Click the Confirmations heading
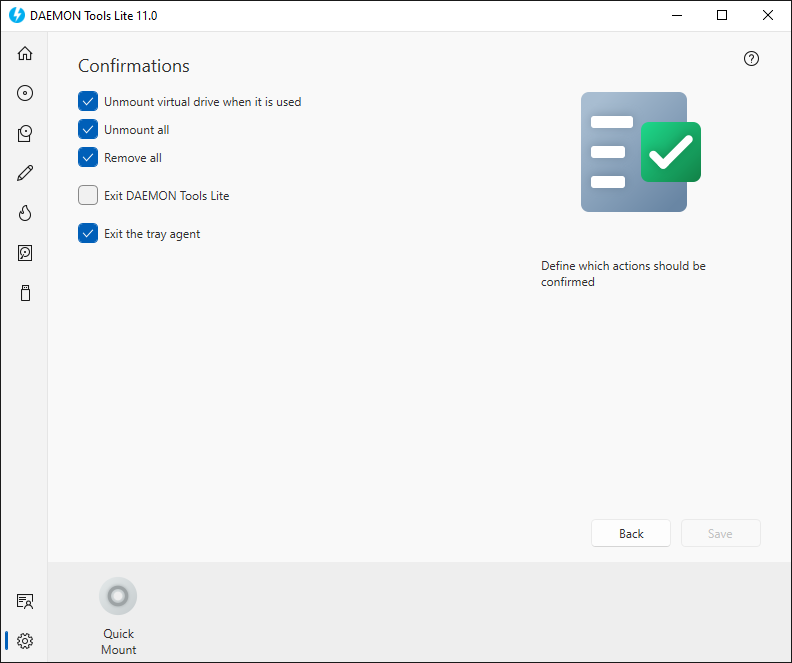This screenshot has width=792, height=663. 134,66
